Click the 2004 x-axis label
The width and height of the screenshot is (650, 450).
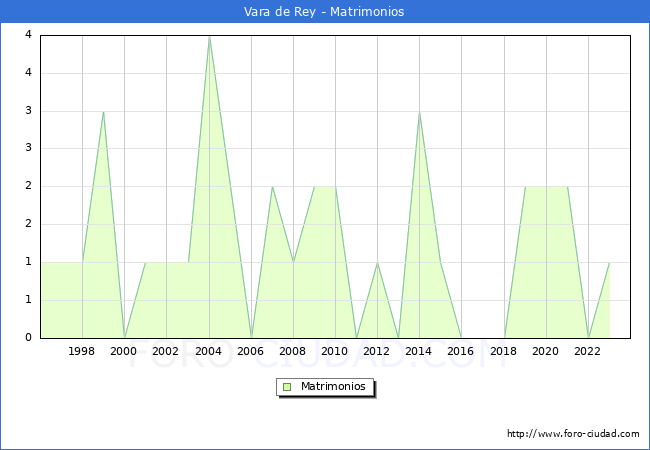coord(209,351)
